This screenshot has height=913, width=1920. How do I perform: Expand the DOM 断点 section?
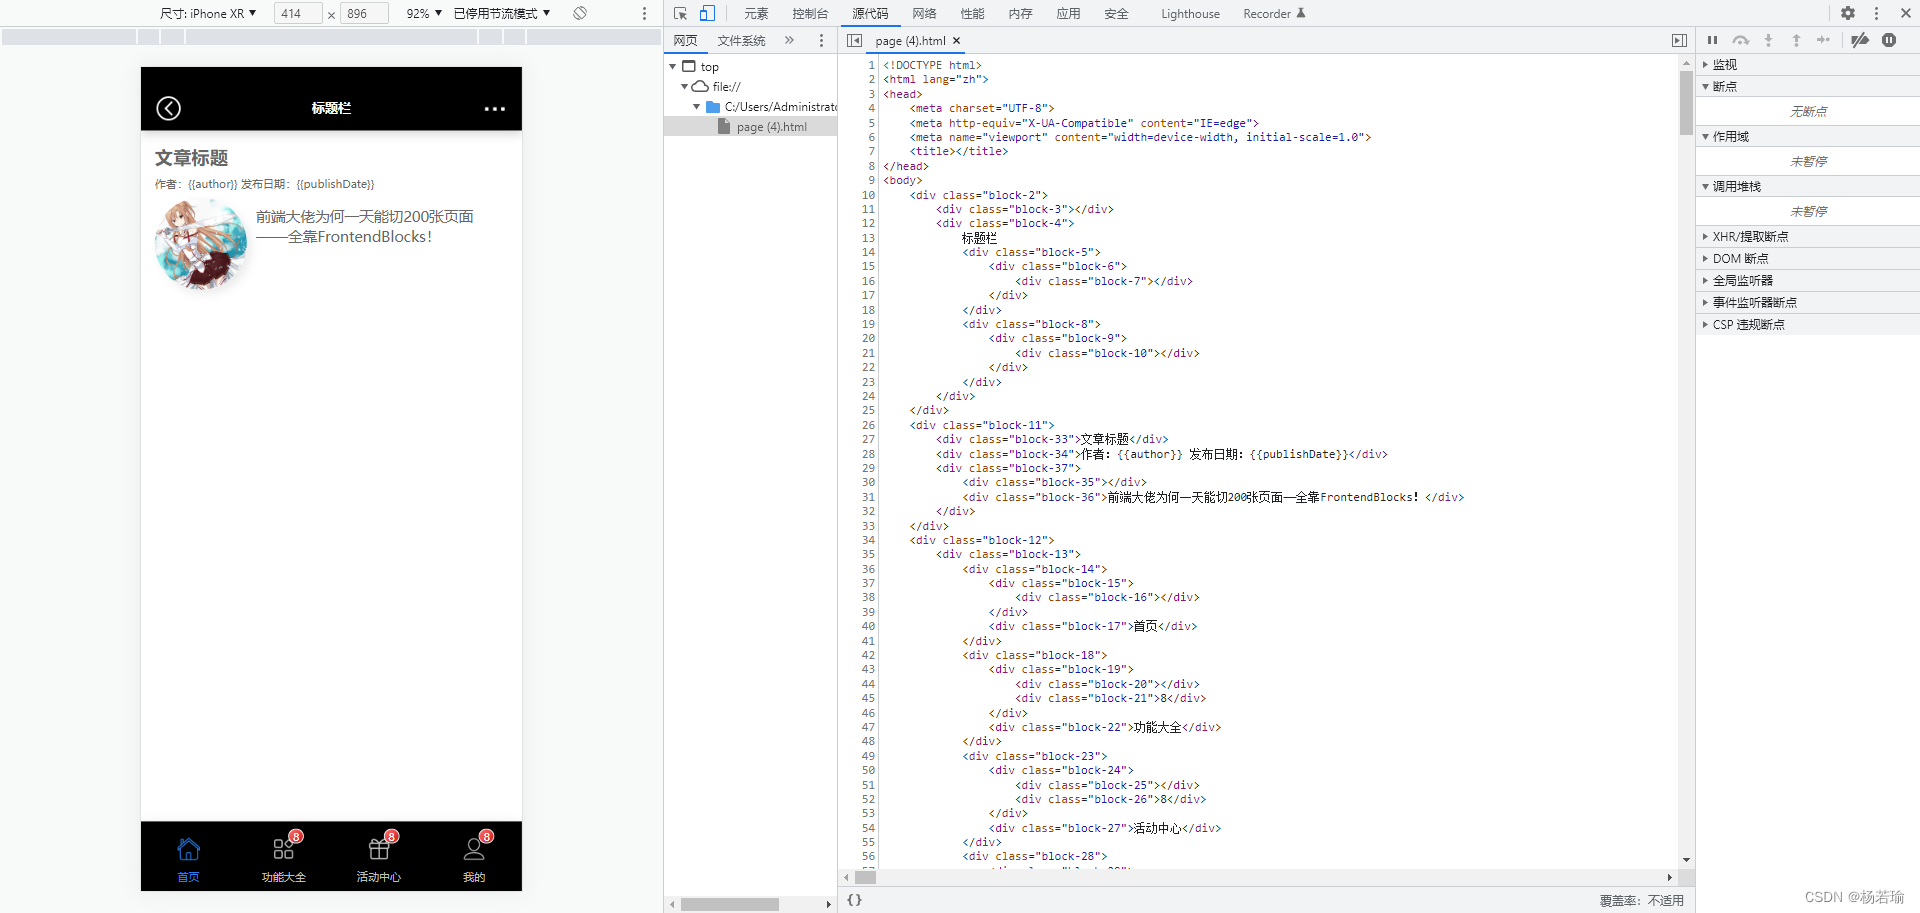tap(1740, 258)
